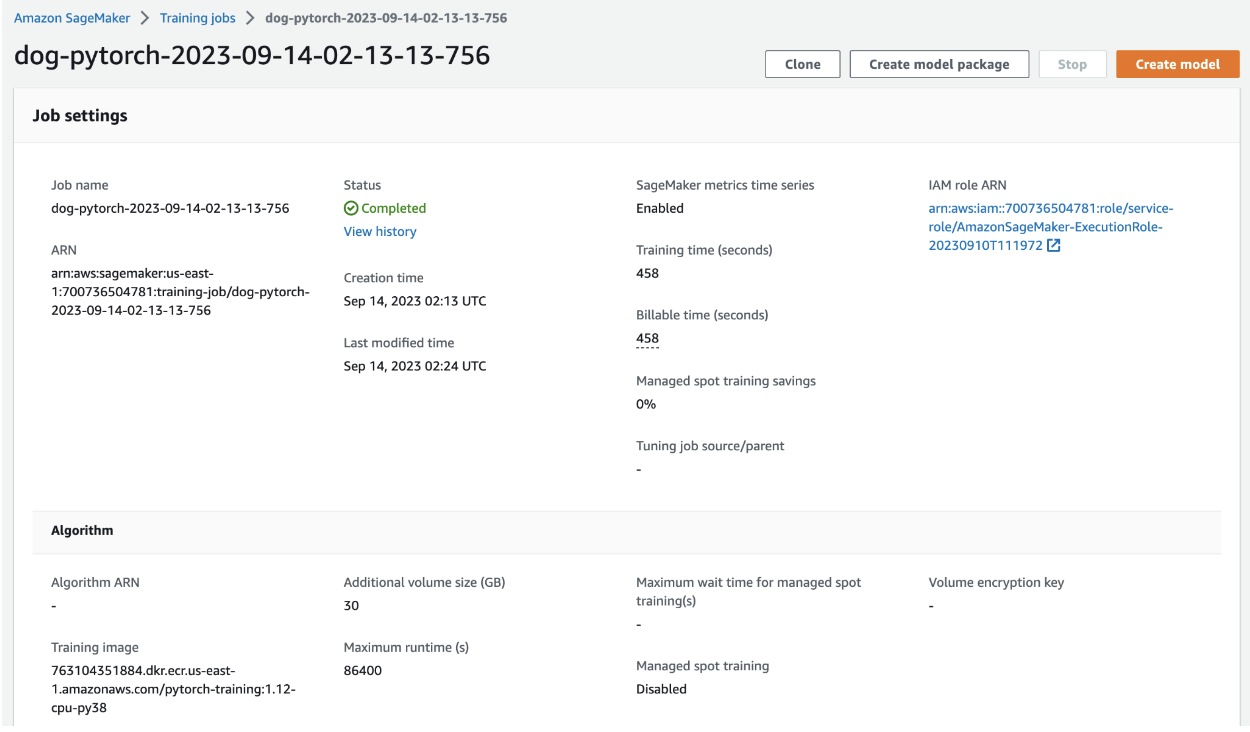Click Creation time value Sep 14, 2023 02:13 UTC
This screenshot has height=732, width=1250.
(x=415, y=301)
